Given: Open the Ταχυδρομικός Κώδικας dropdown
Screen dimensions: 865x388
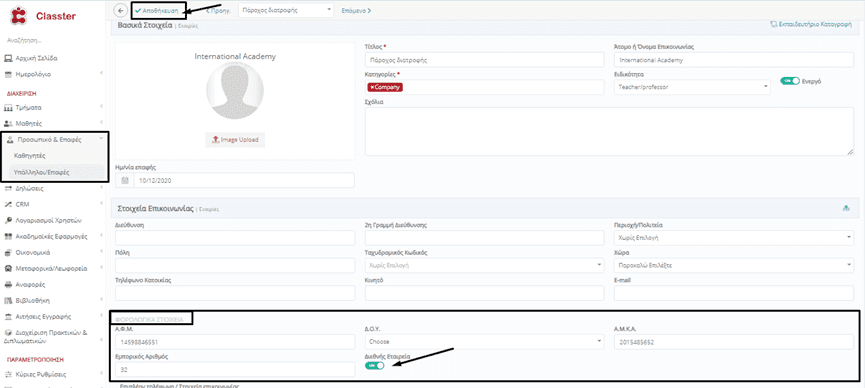Looking at the screenshot, I should coord(485,265).
